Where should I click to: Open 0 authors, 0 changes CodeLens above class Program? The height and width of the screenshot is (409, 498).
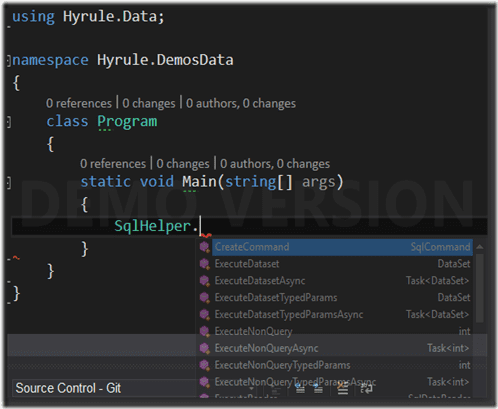pos(241,103)
